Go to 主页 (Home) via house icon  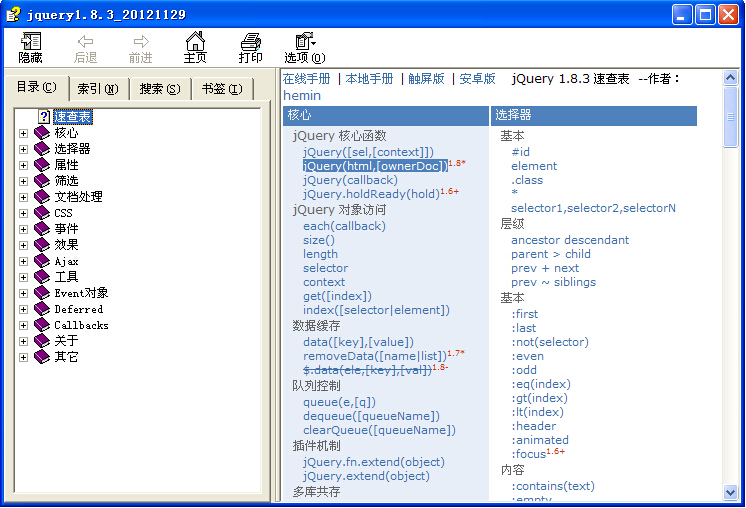tap(195, 41)
